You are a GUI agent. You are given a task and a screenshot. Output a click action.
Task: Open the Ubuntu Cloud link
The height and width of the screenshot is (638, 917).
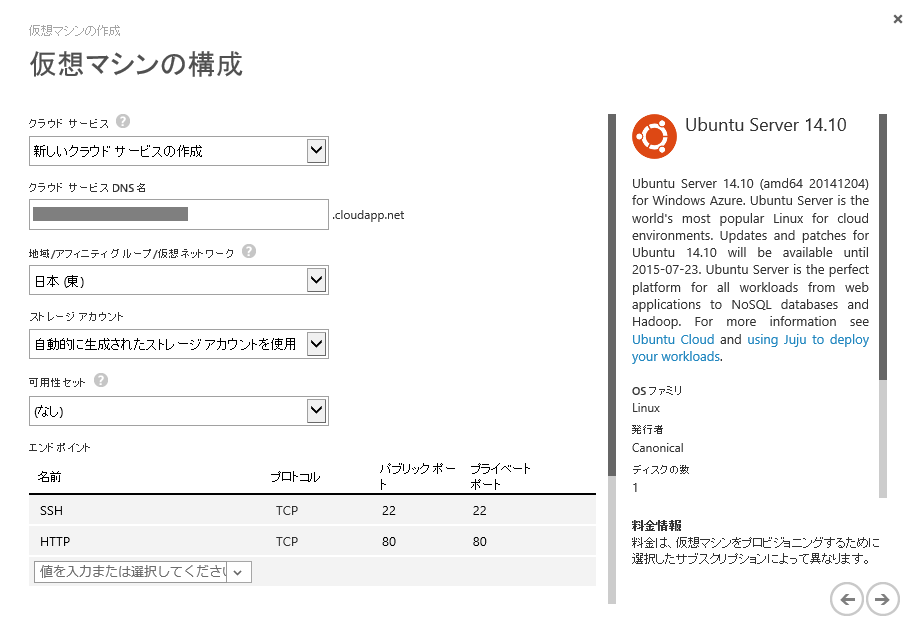(x=673, y=339)
